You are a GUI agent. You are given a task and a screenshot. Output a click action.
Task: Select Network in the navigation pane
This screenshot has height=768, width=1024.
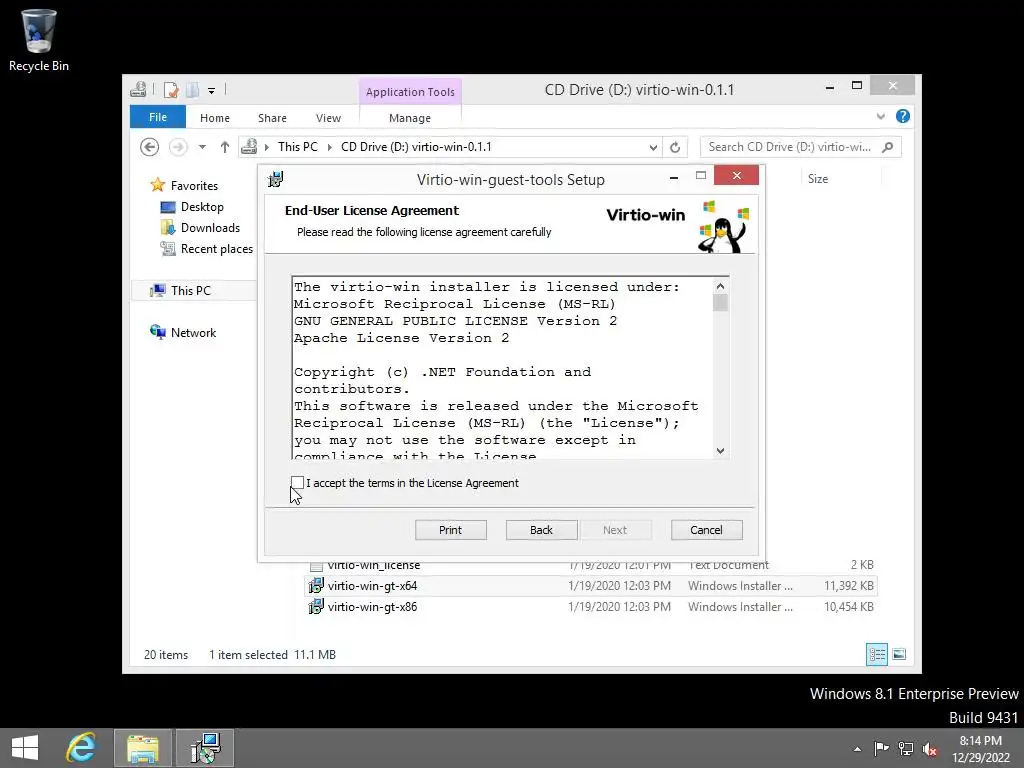coord(193,332)
